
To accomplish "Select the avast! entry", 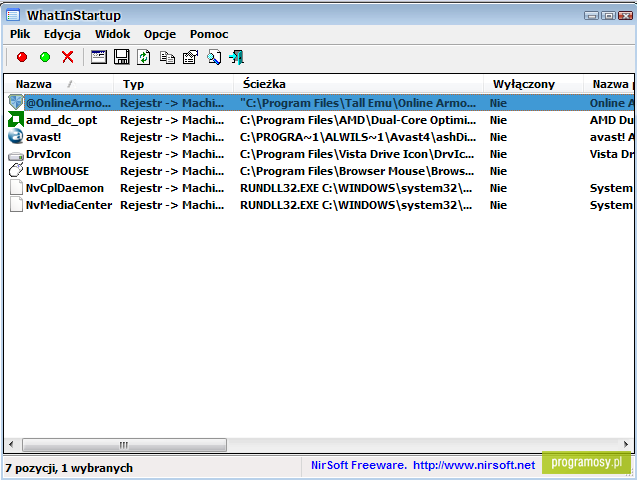I will tap(43, 137).
